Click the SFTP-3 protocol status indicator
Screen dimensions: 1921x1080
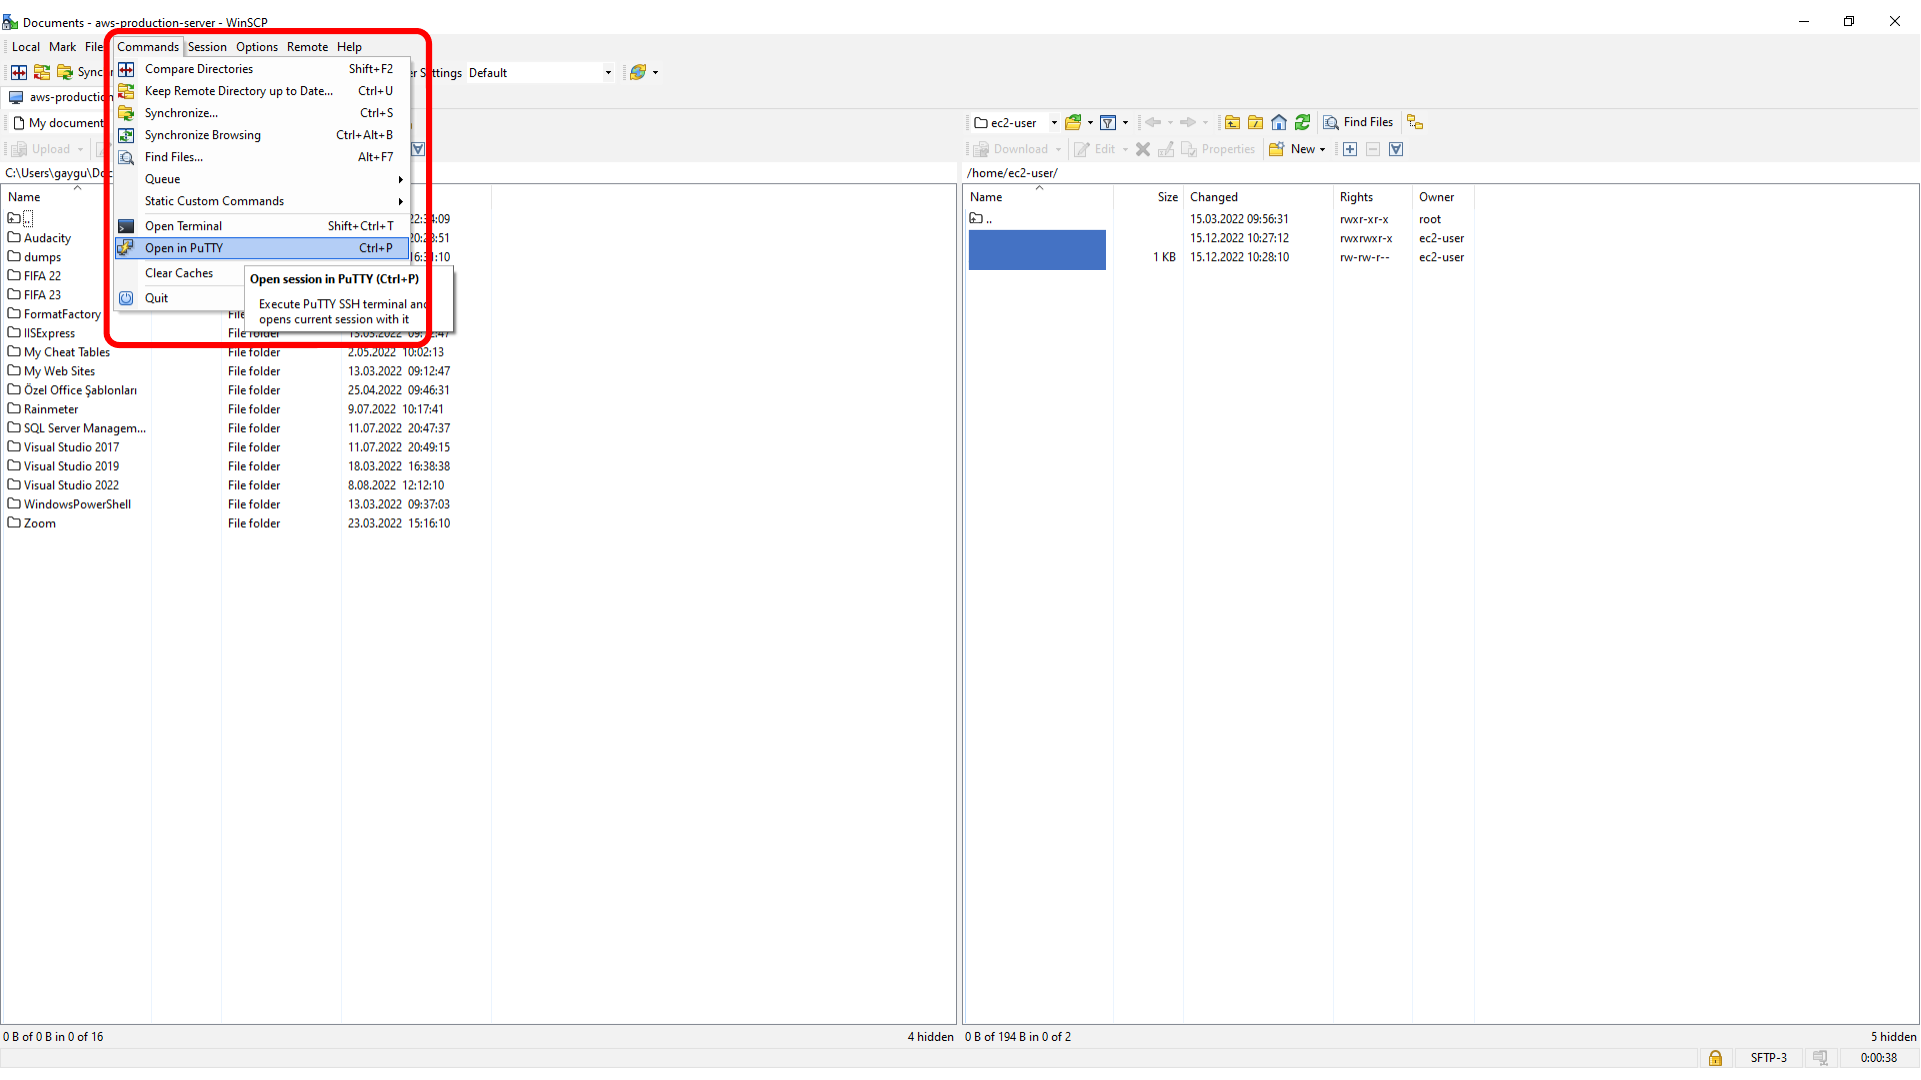tap(1768, 1058)
